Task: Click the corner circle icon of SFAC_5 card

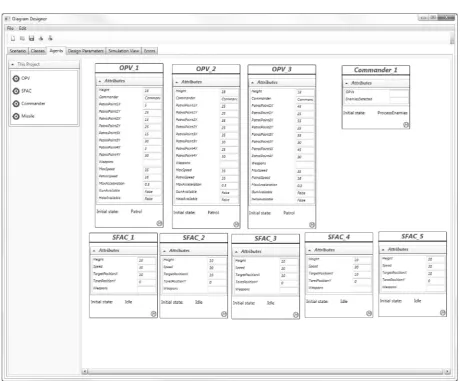Action: point(442,313)
